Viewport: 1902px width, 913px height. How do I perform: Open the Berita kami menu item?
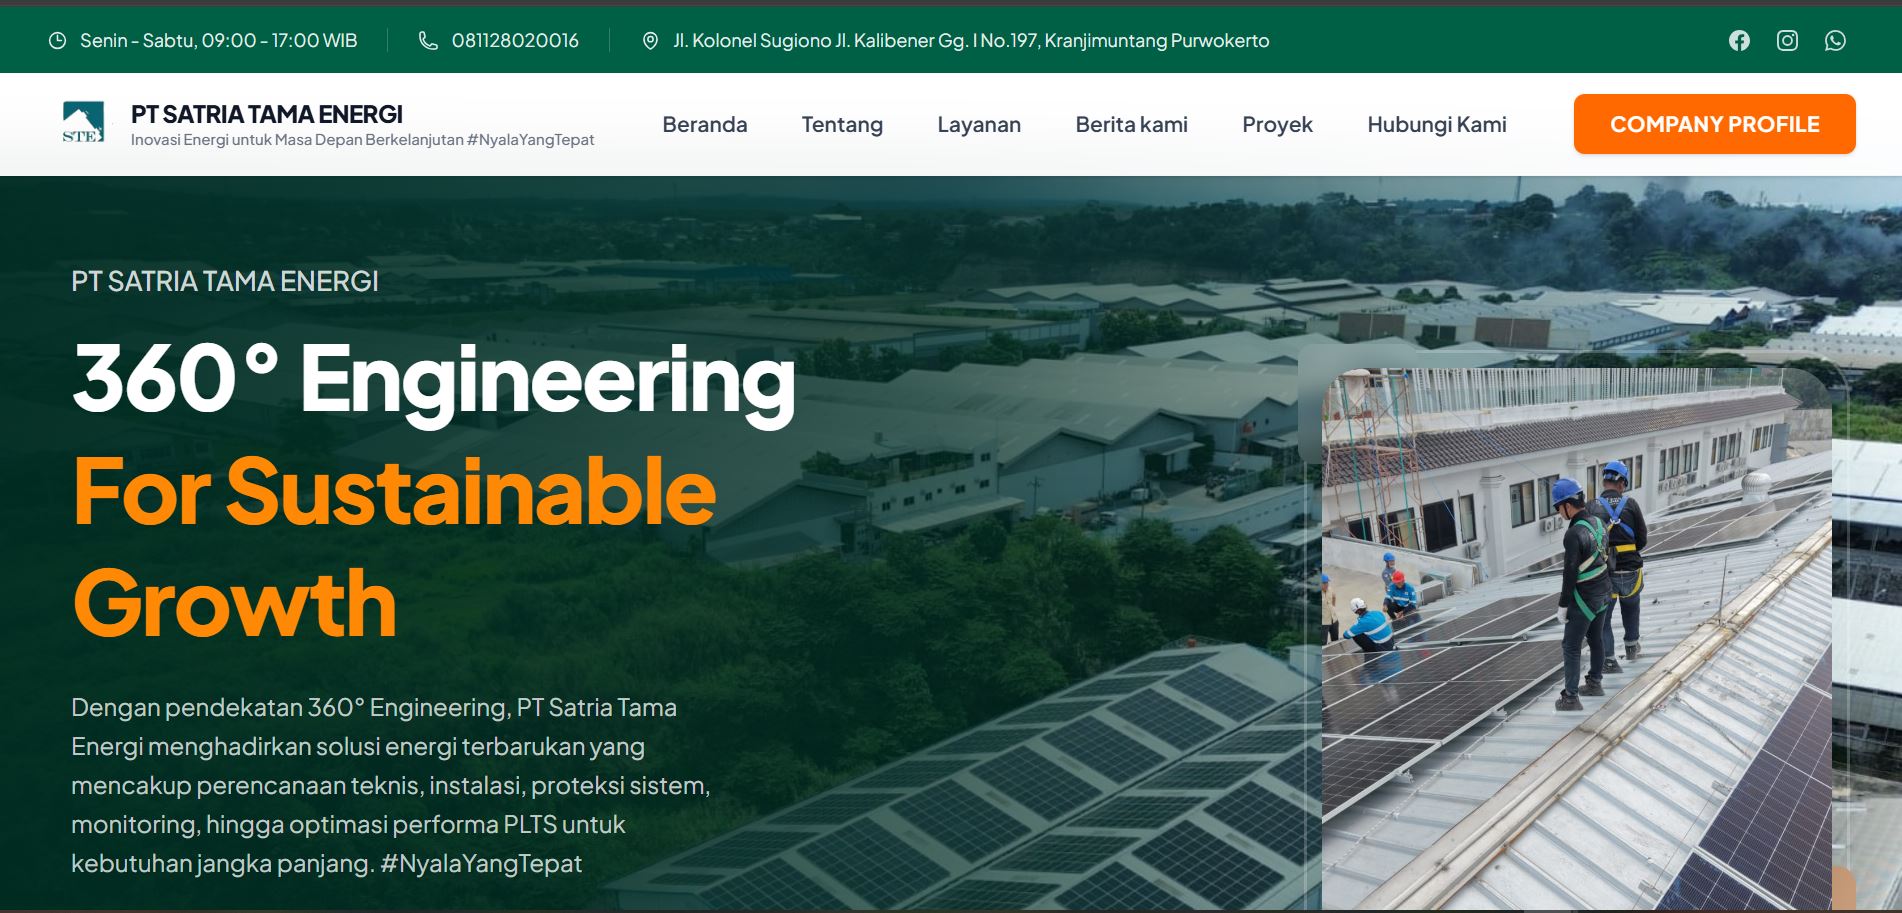point(1132,125)
